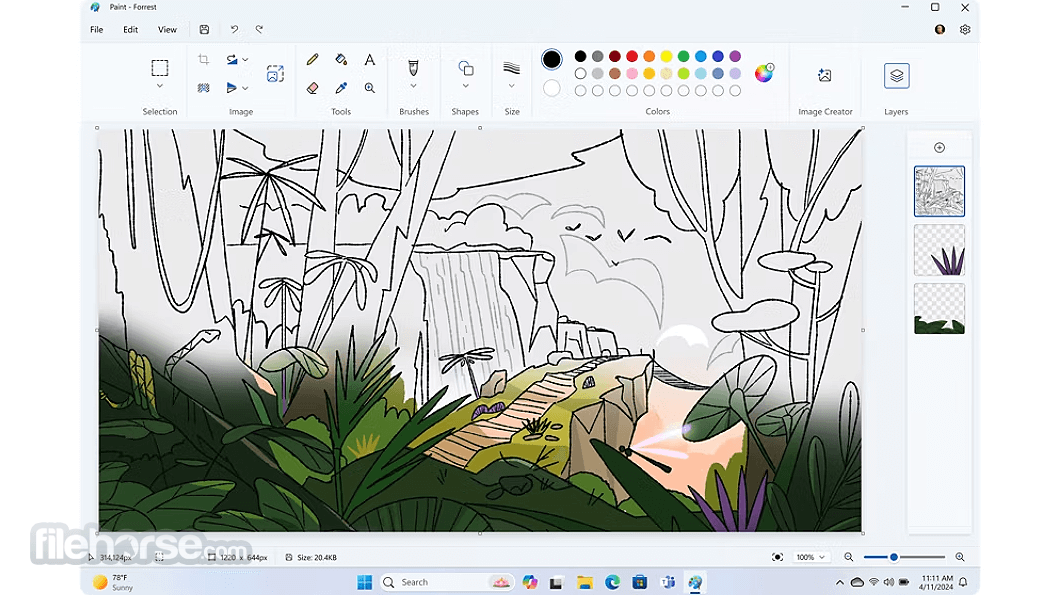This screenshot has width=1061, height=595.
Task: Click the zoom out magnifier
Action: coord(849,557)
